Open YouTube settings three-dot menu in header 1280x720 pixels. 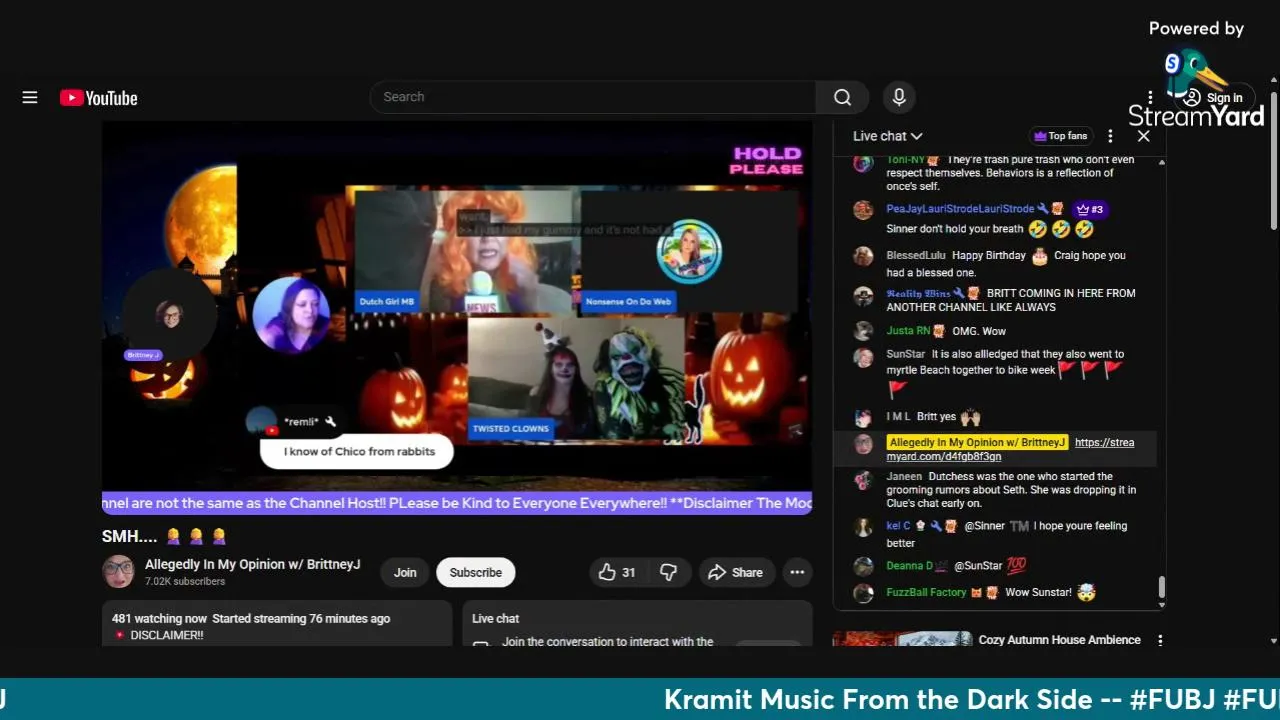[x=1151, y=98]
